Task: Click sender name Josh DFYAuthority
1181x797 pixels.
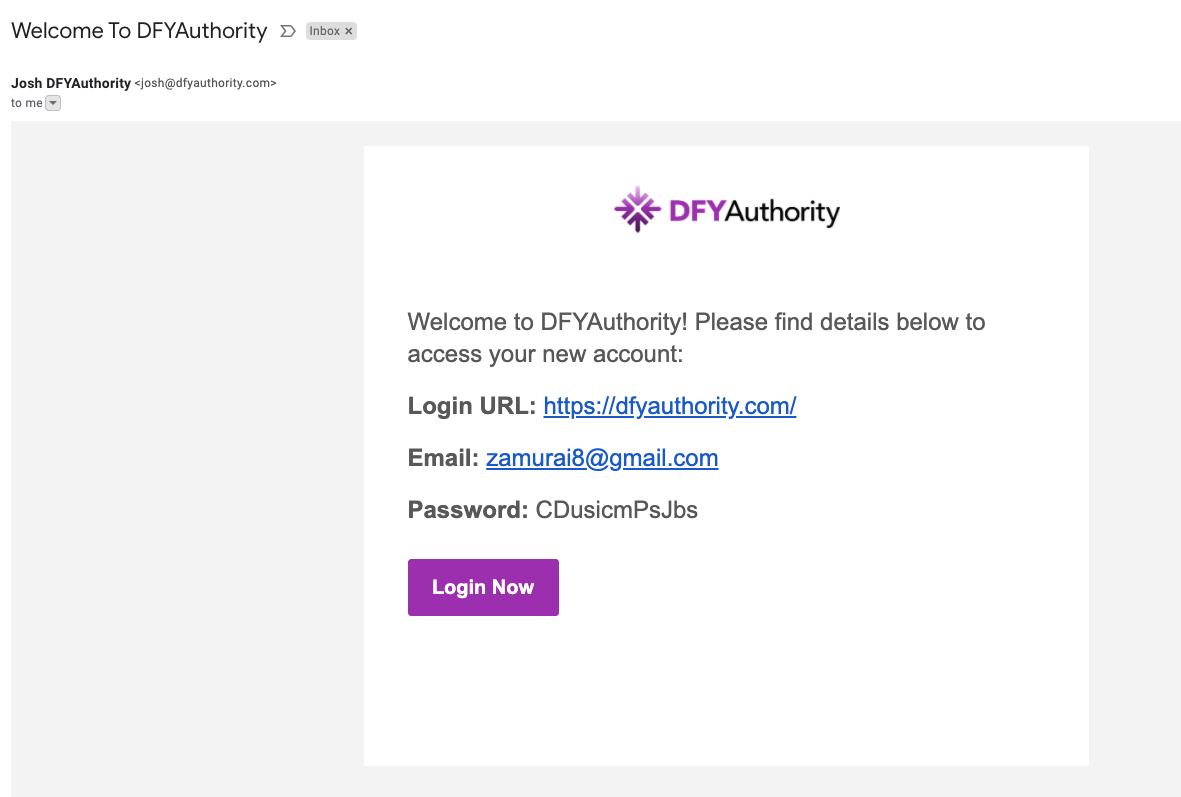Action: [71, 83]
